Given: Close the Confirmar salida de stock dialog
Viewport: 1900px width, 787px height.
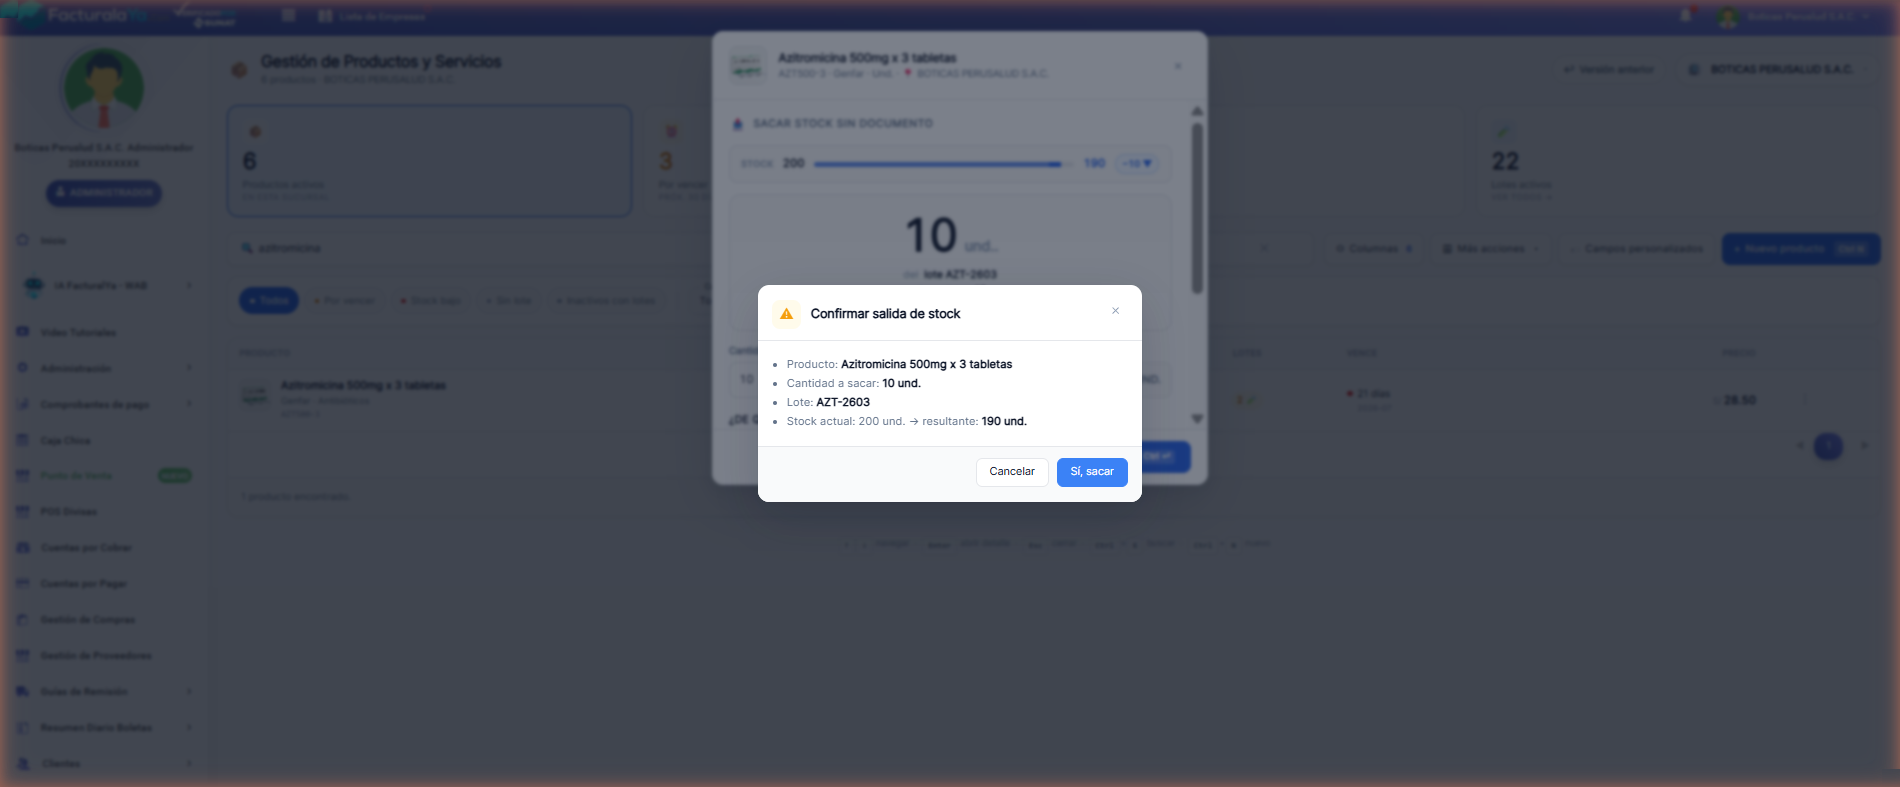Looking at the screenshot, I should tap(1115, 311).
